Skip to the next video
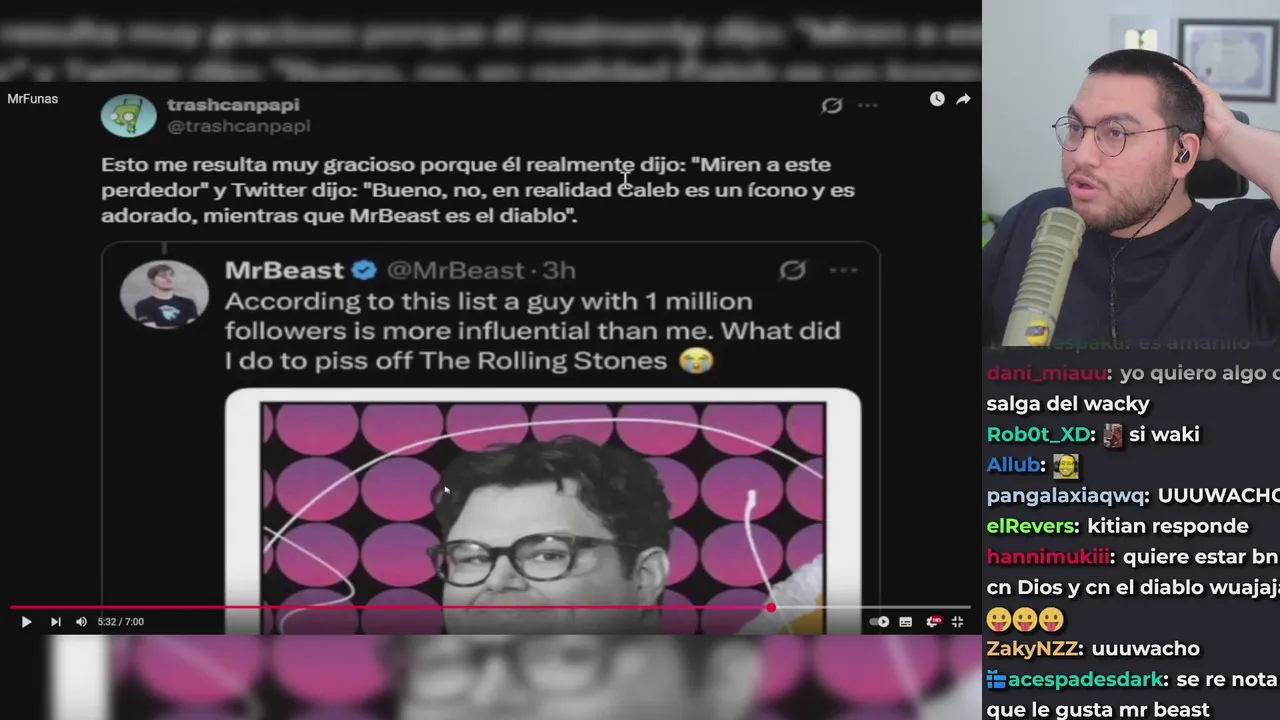 pyautogui.click(x=55, y=622)
